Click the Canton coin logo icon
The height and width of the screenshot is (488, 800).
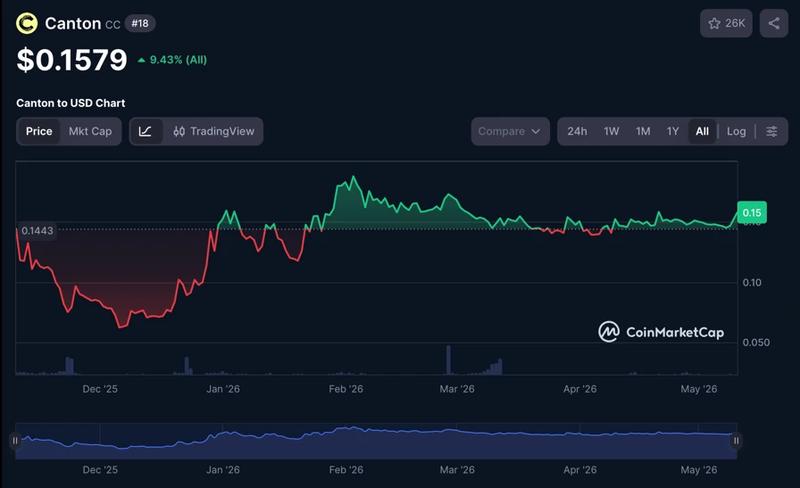click(27, 23)
